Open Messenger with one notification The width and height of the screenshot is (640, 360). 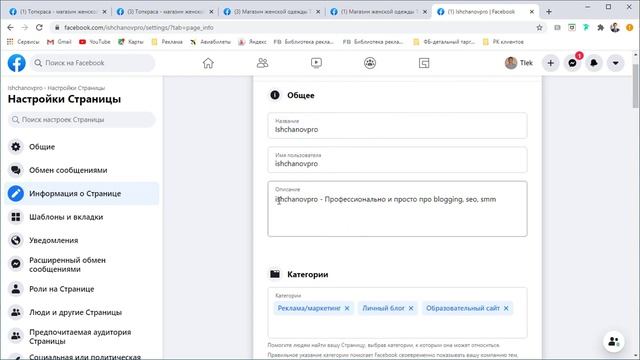tap(572, 63)
